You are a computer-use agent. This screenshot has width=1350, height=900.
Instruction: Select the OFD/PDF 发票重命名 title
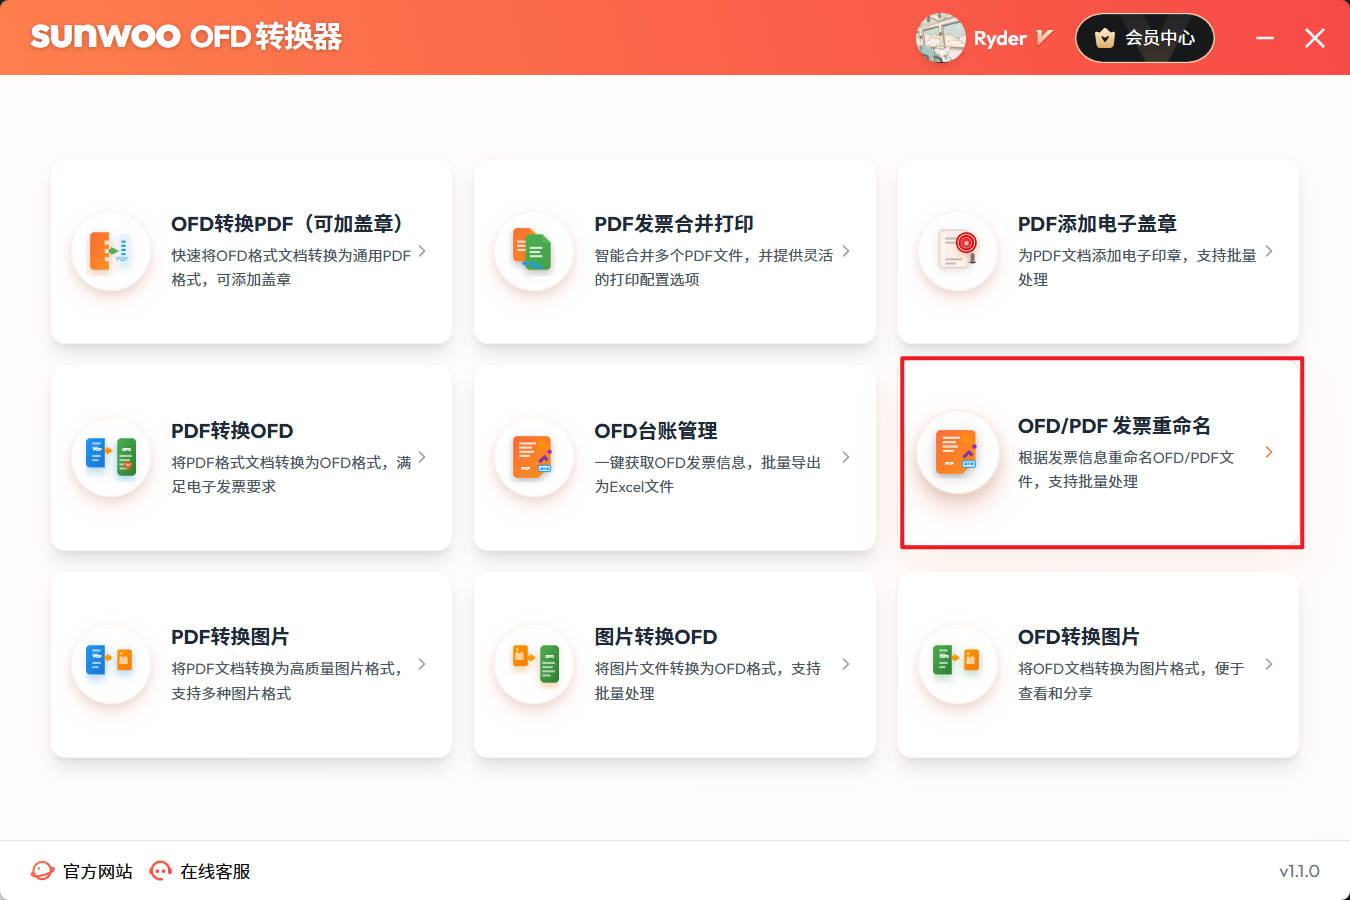[x=1114, y=426]
